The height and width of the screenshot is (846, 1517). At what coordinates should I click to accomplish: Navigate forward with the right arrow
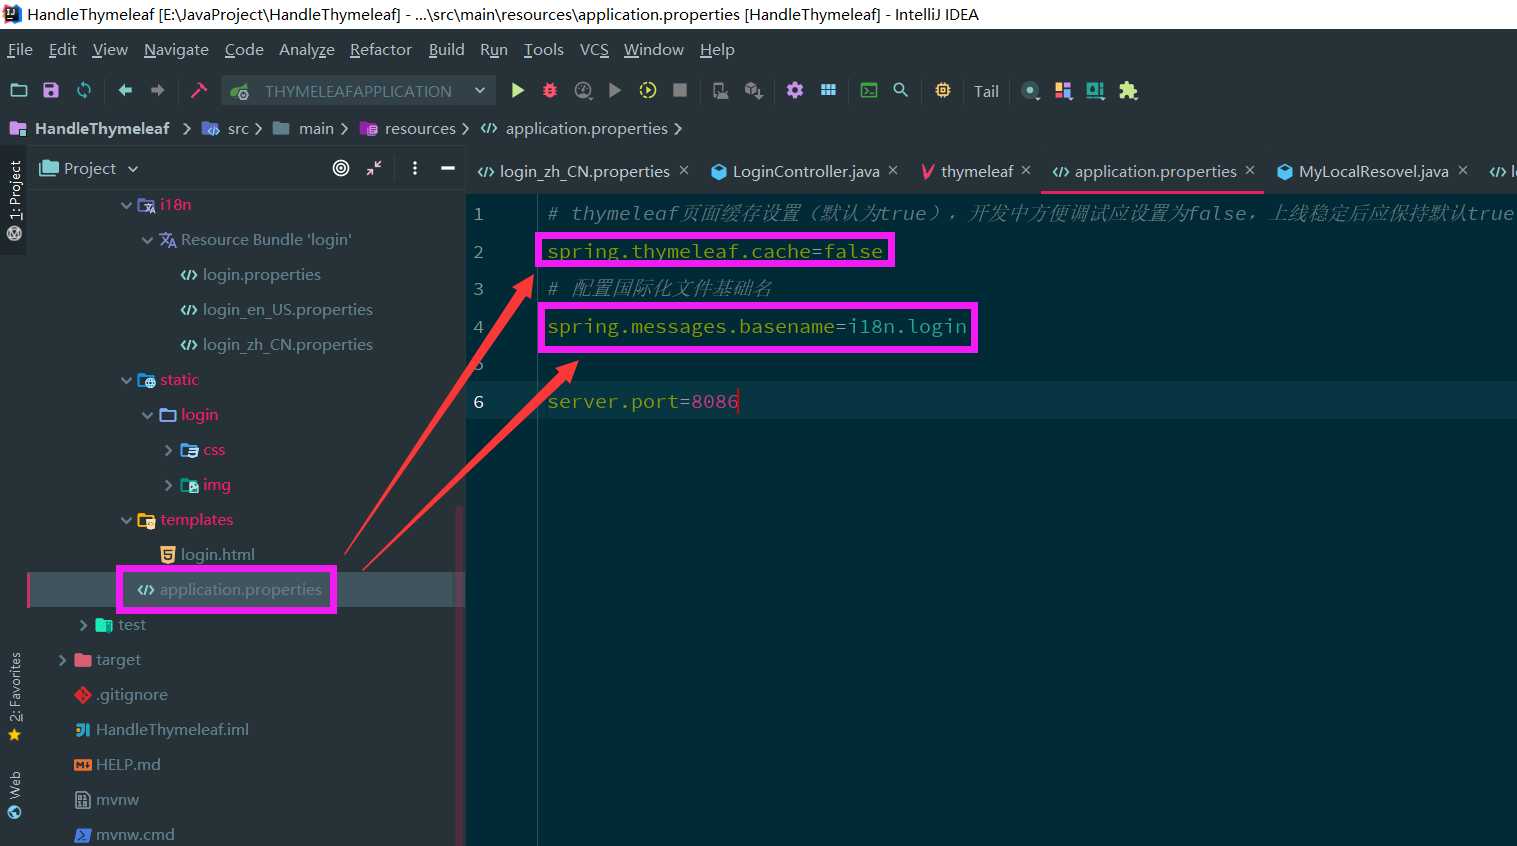157,90
